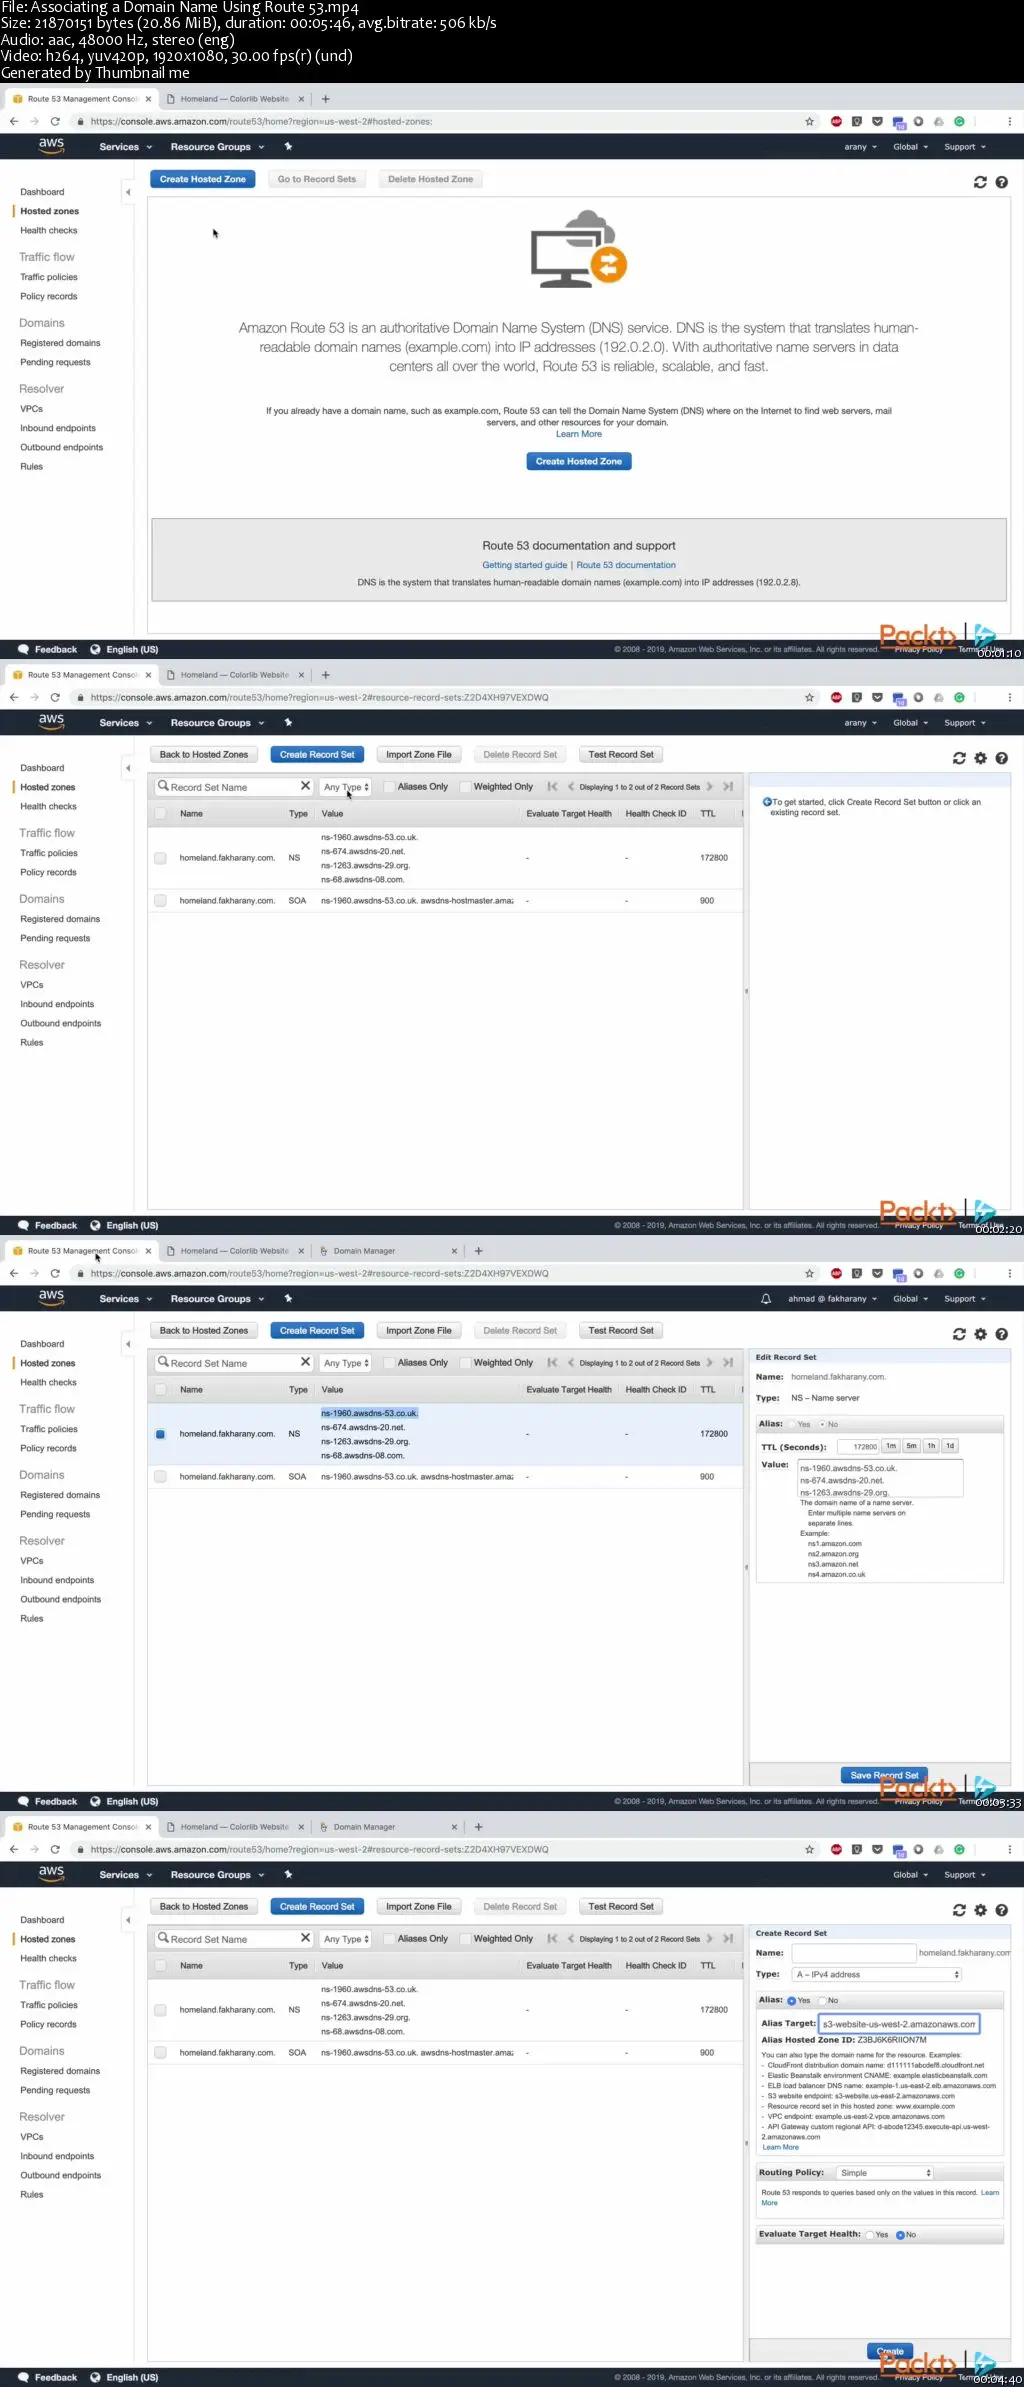The image size is (1024, 2387).
Task: Select Yes for Evaluate Target Health
Action: (x=870, y=2235)
